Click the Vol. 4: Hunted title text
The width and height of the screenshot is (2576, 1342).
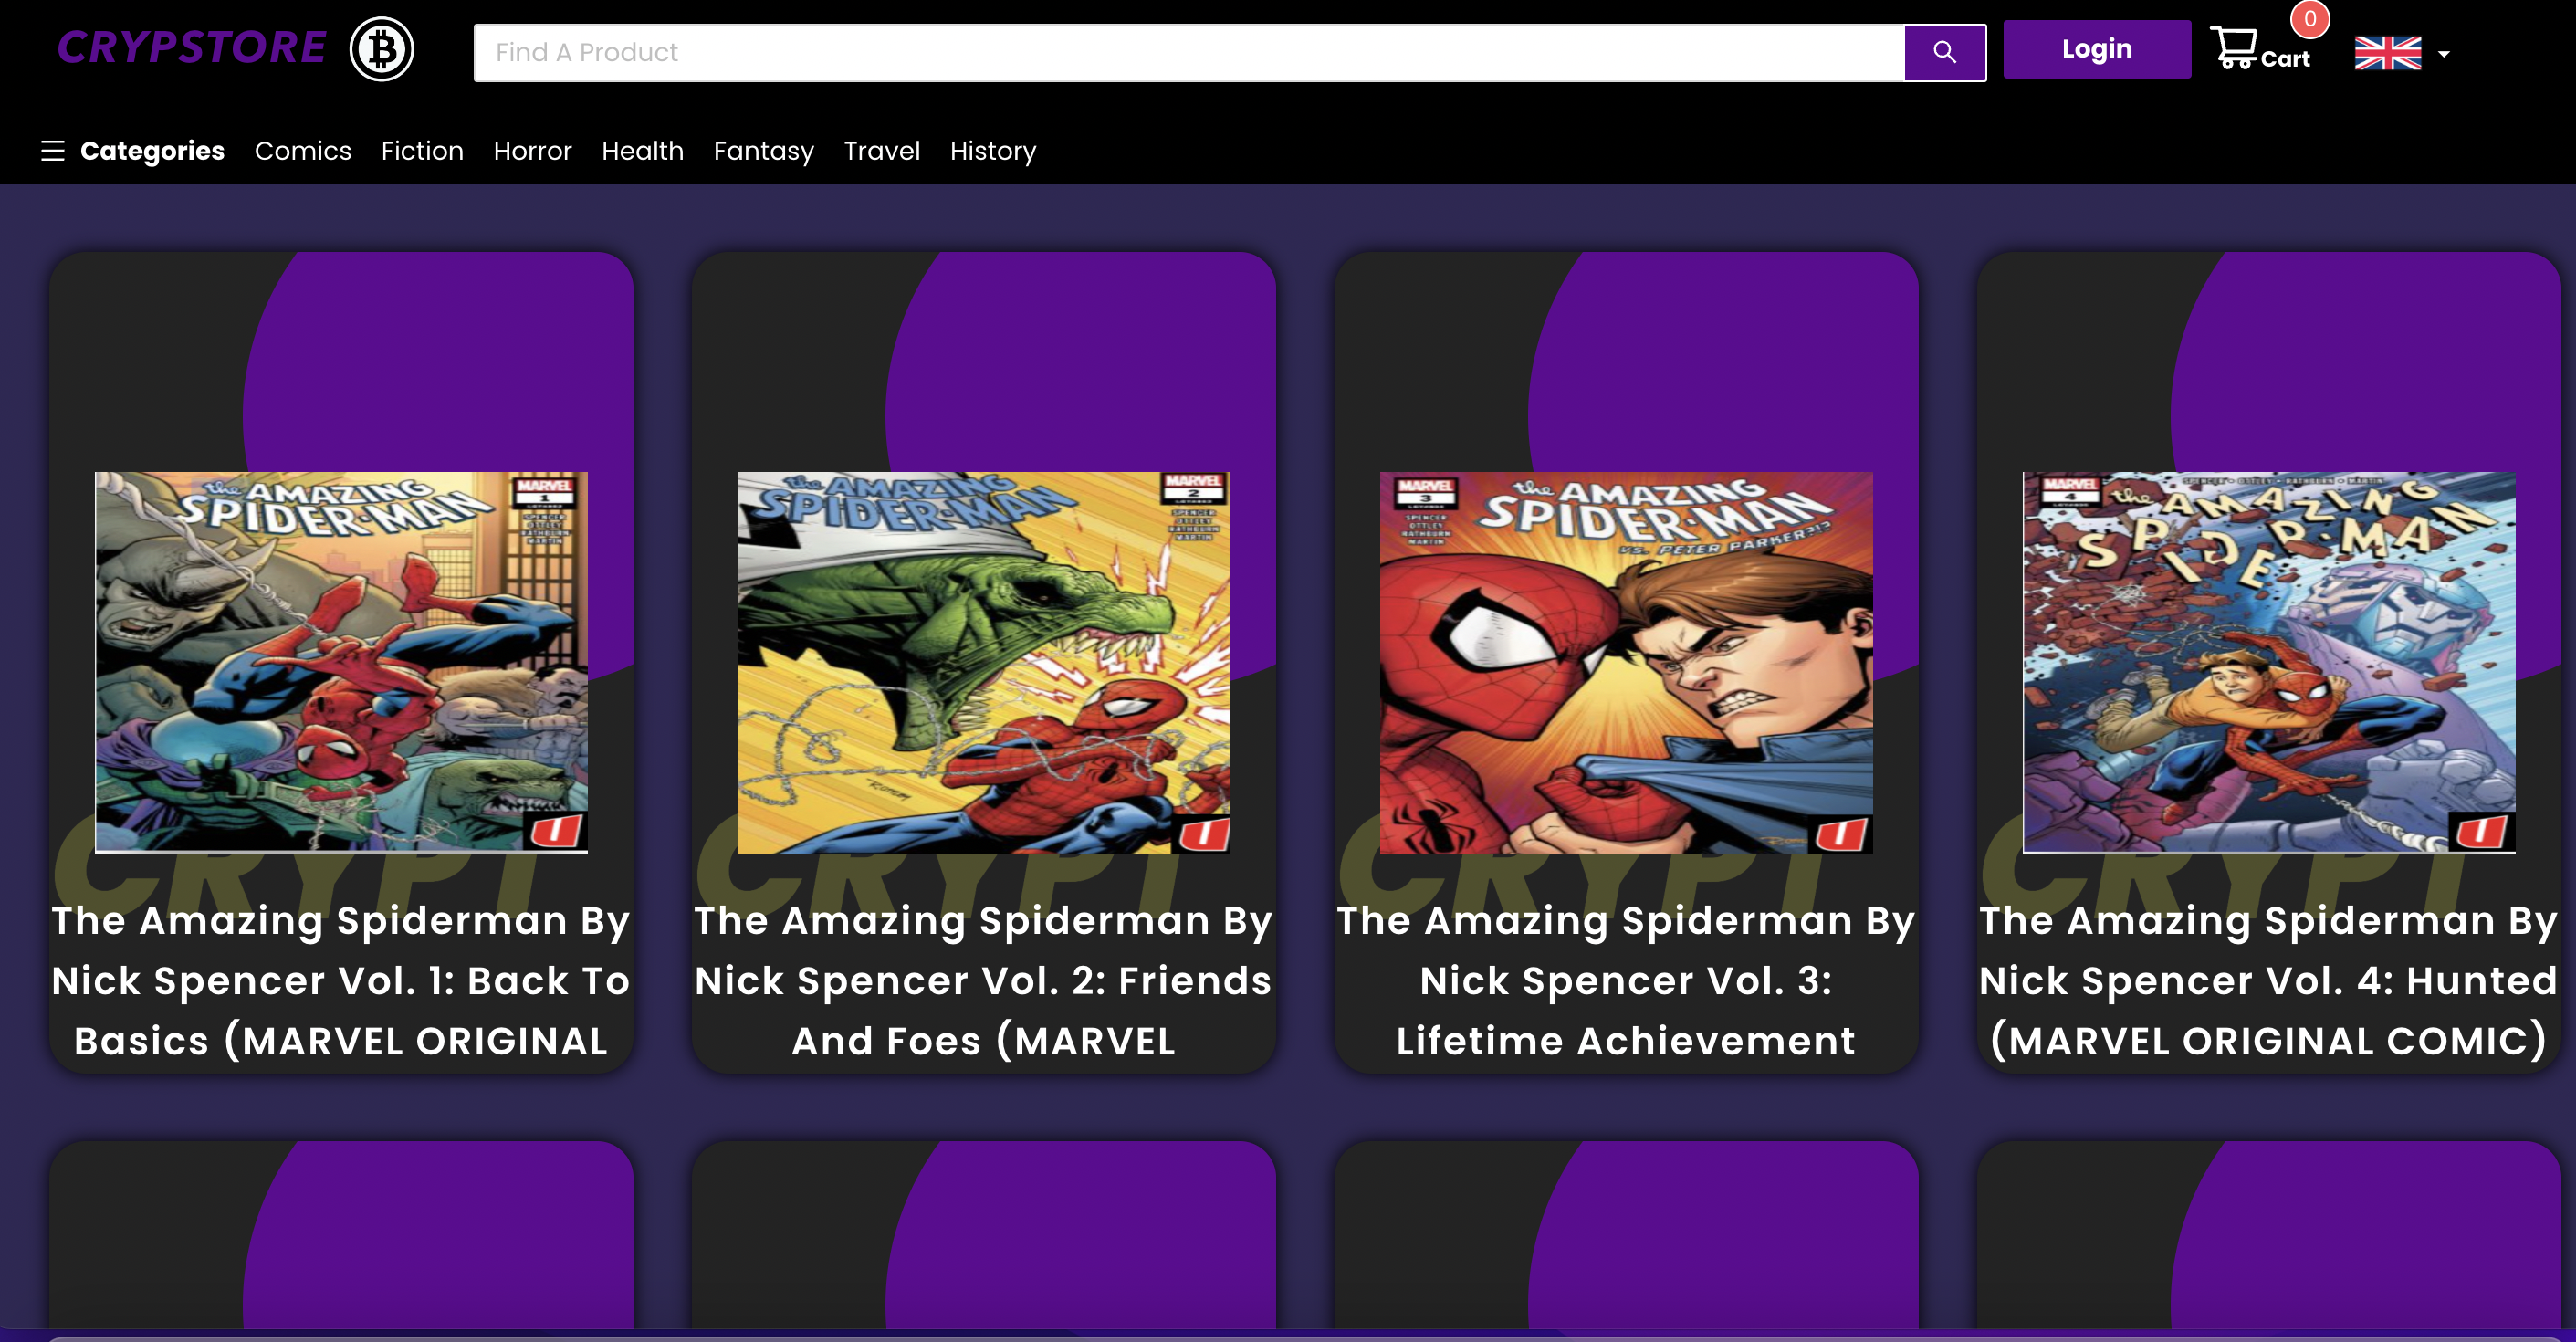(2268, 980)
